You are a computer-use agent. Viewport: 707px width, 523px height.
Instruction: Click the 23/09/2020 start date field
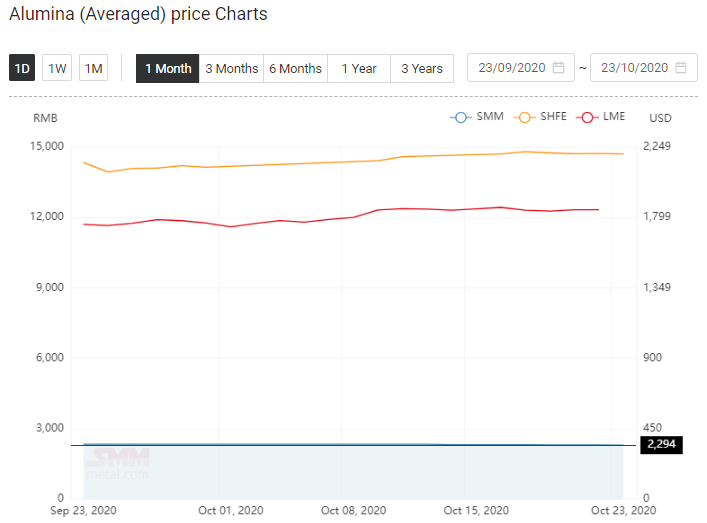(521, 68)
